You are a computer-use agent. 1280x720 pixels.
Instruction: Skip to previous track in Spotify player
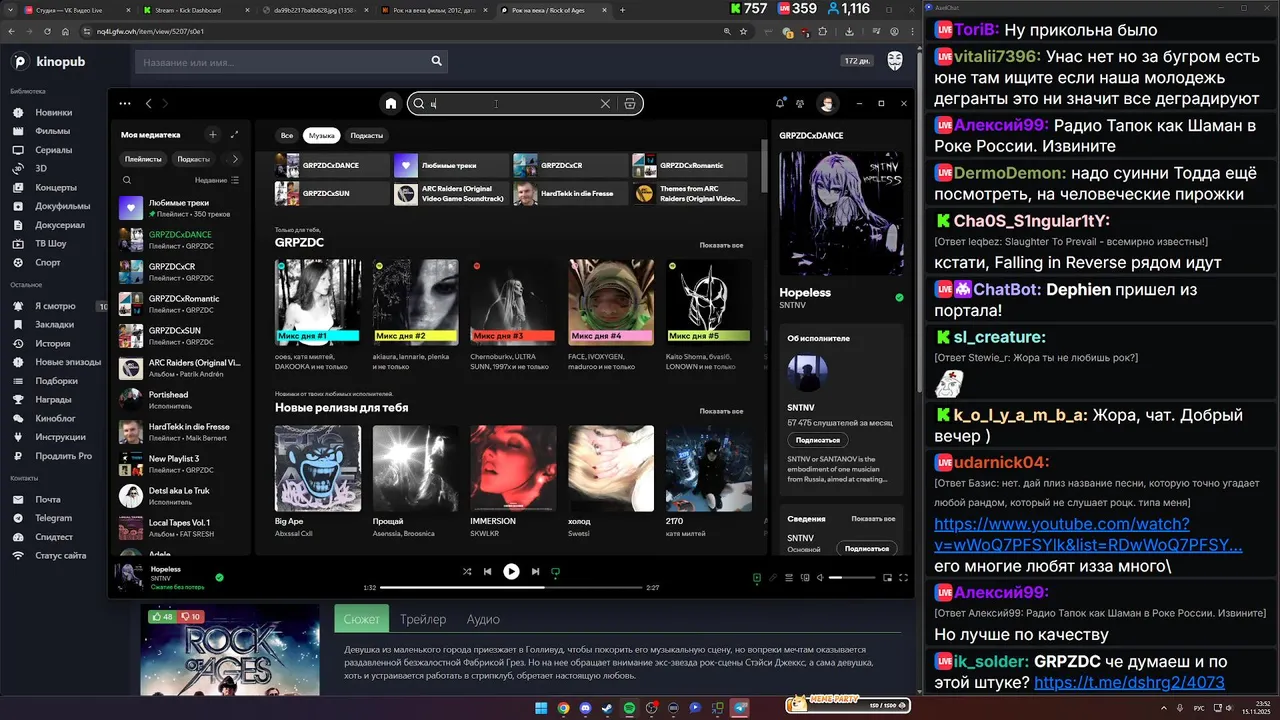click(488, 571)
